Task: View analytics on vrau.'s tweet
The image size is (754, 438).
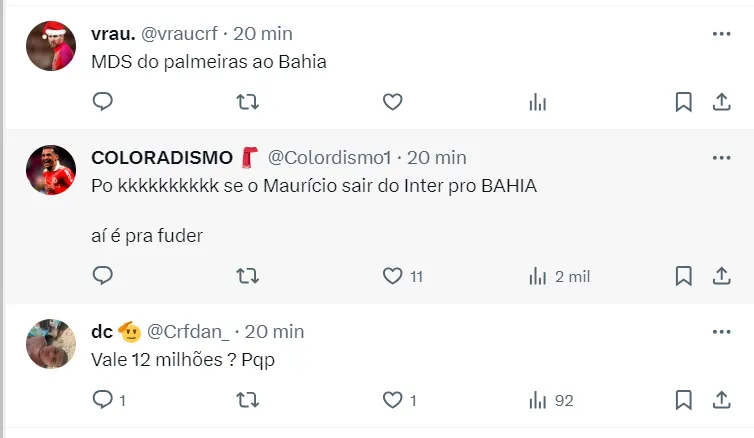Action: pyautogui.click(x=538, y=101)
